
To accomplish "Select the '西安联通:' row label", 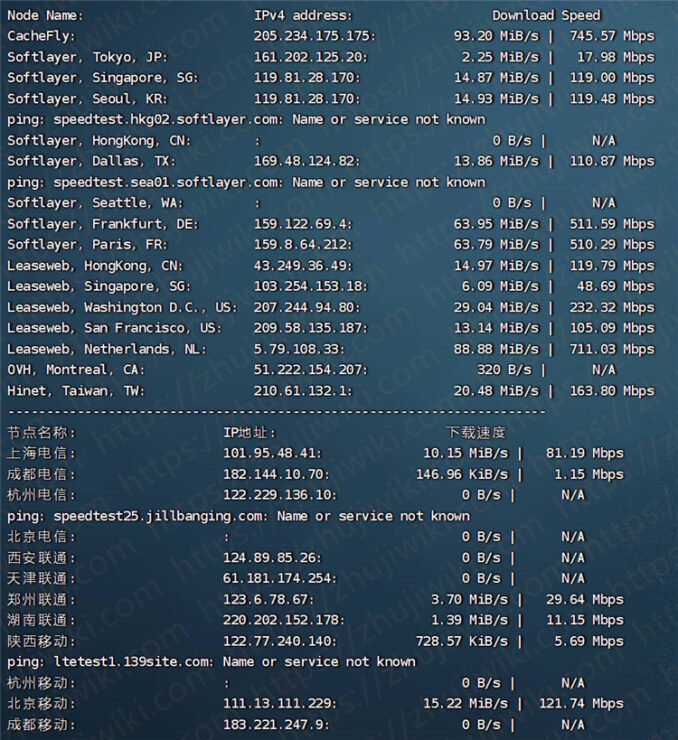I will (42, 558).
